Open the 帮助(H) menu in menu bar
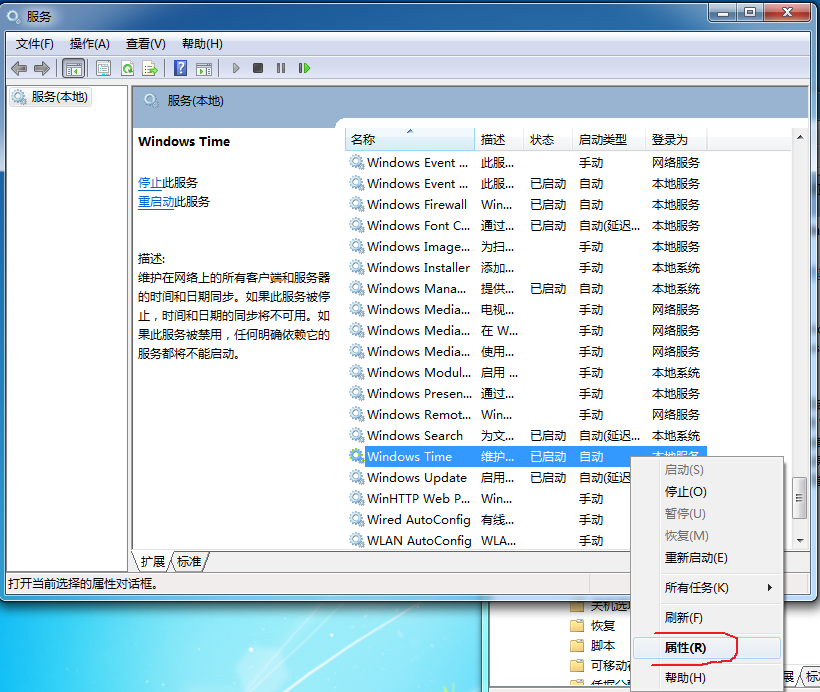This screenshot has height=692, width=820. click(x=202, y=44)
